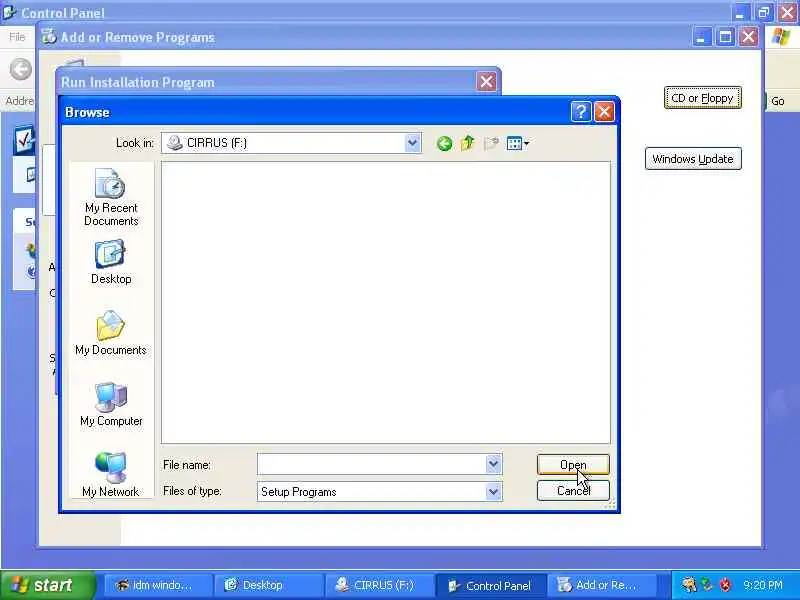The width and height of the screenshot is (800, 600).
Task: Expand the File name dropdown arrow
Action: (x=493, y=464)
